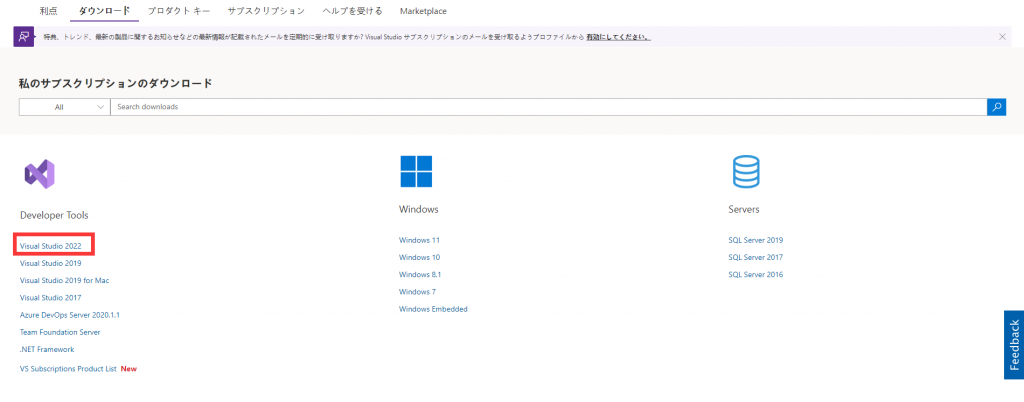
Task: Dismiss the notification banner with X
Action: tap(1002, 37)
